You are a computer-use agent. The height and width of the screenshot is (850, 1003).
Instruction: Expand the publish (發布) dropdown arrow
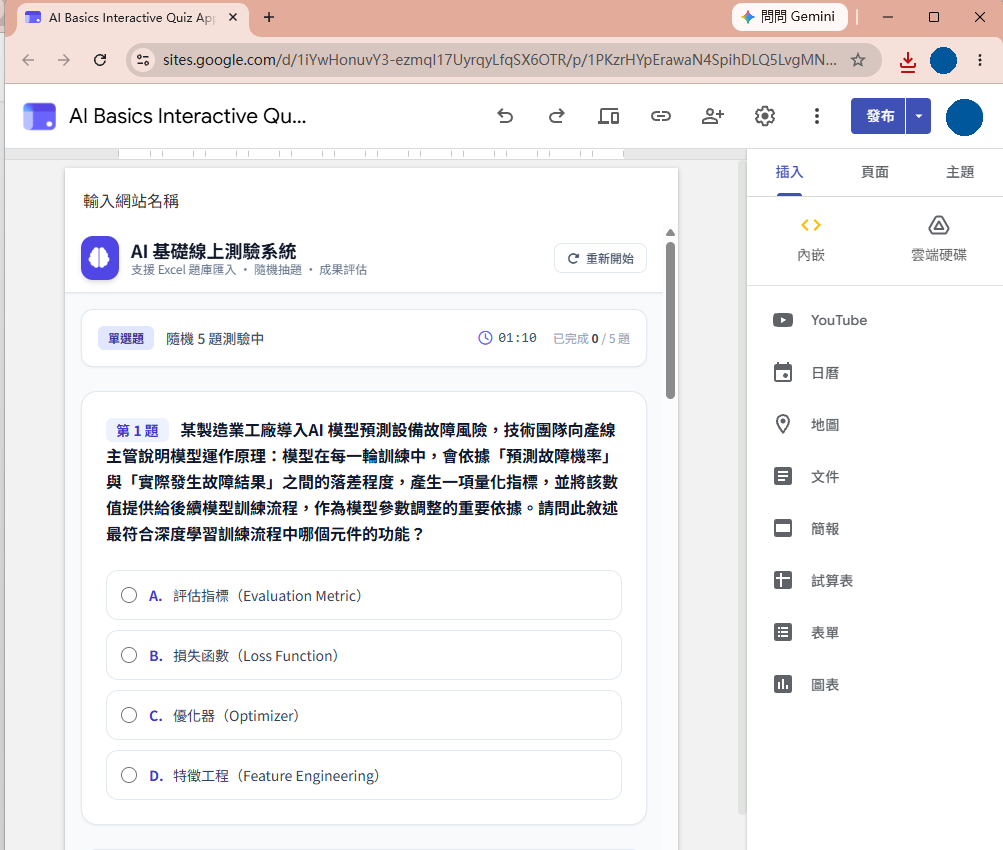(919, 116)
